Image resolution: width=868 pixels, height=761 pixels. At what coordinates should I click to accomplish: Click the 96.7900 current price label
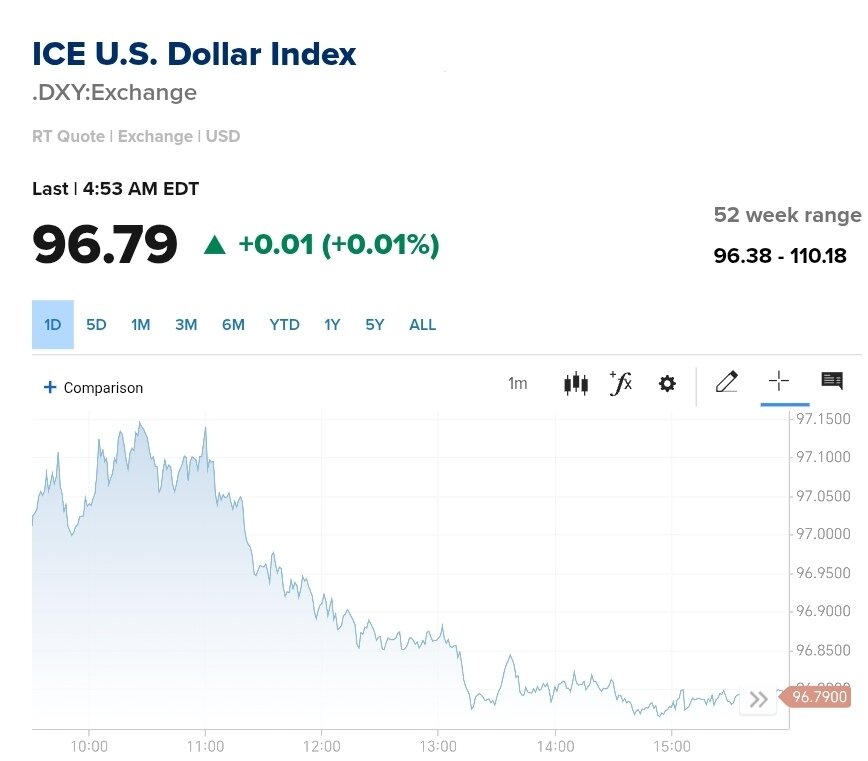click(x=819, y=697)
